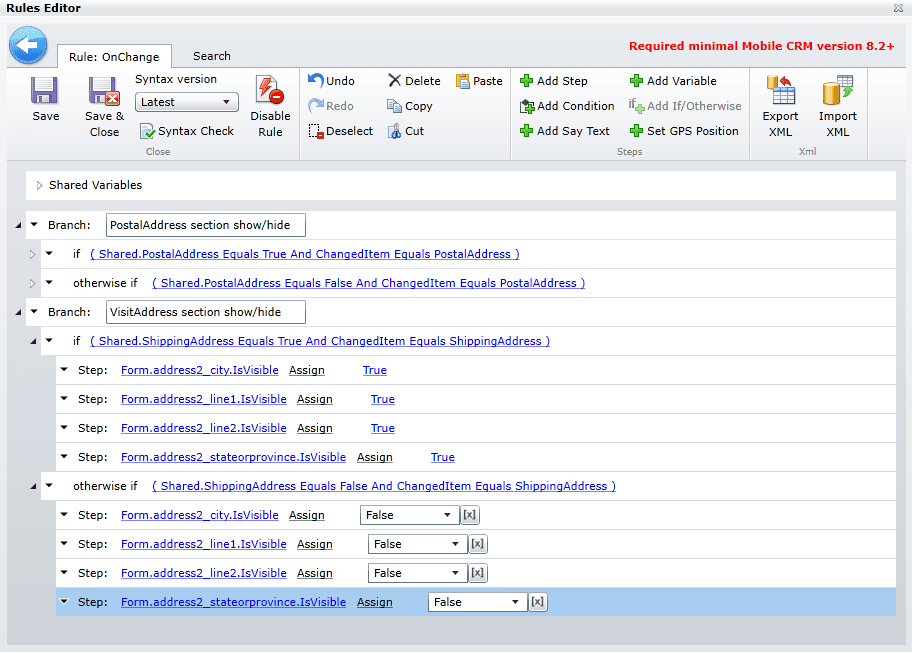Click the blue back arrow icon

point(28,45)
